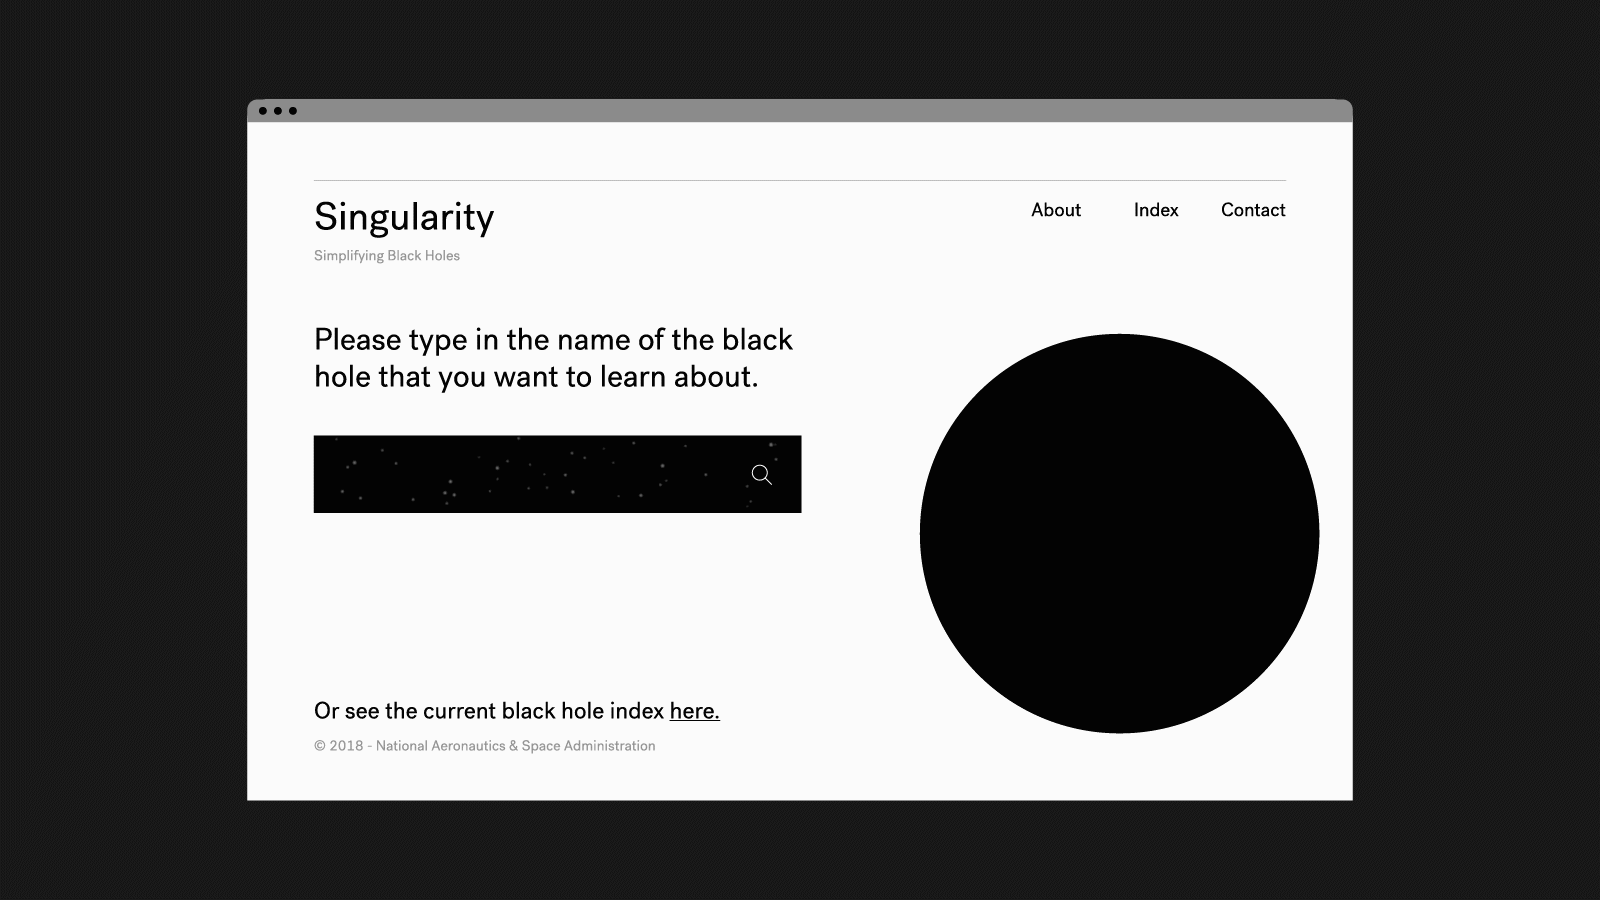Go to the Contact page
The image size is (1600, 900).
[x=1253, y=210]
